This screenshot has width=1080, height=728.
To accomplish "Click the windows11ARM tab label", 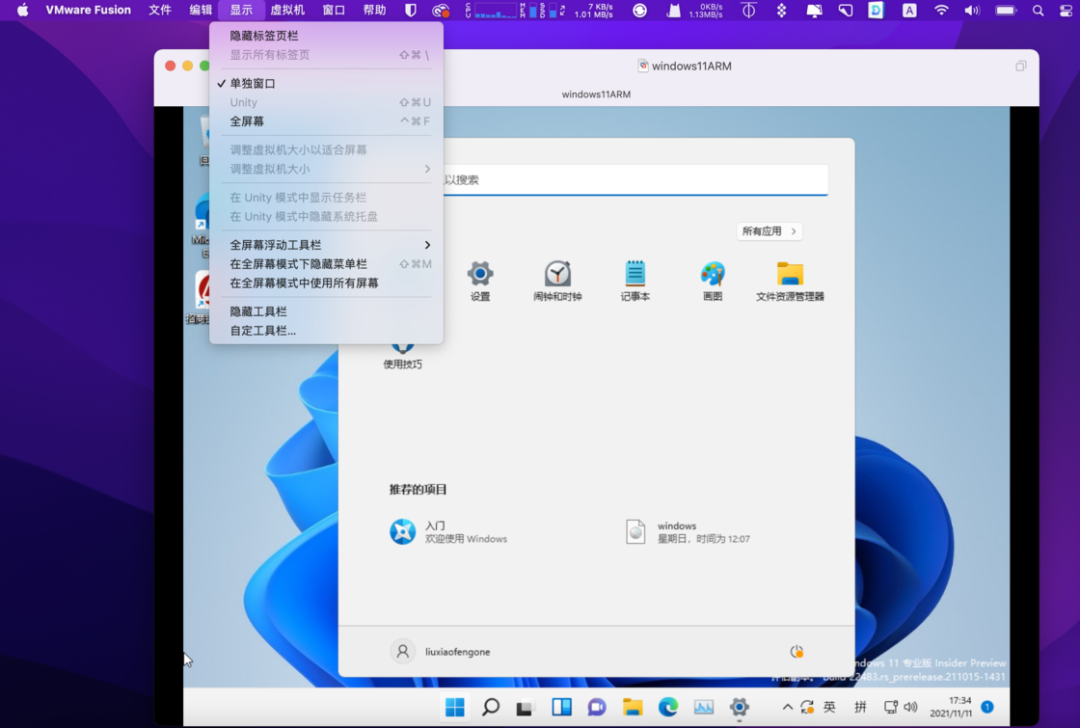I will (x=596, y=94).
